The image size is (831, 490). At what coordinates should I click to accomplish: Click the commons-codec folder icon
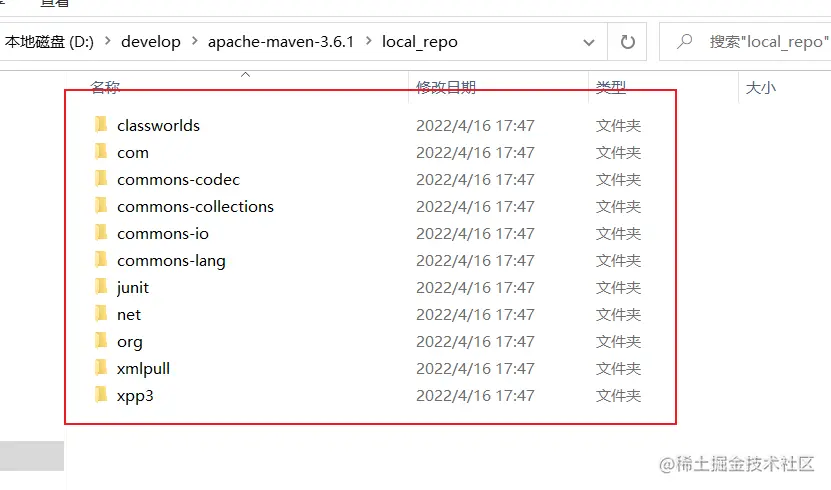101,179
